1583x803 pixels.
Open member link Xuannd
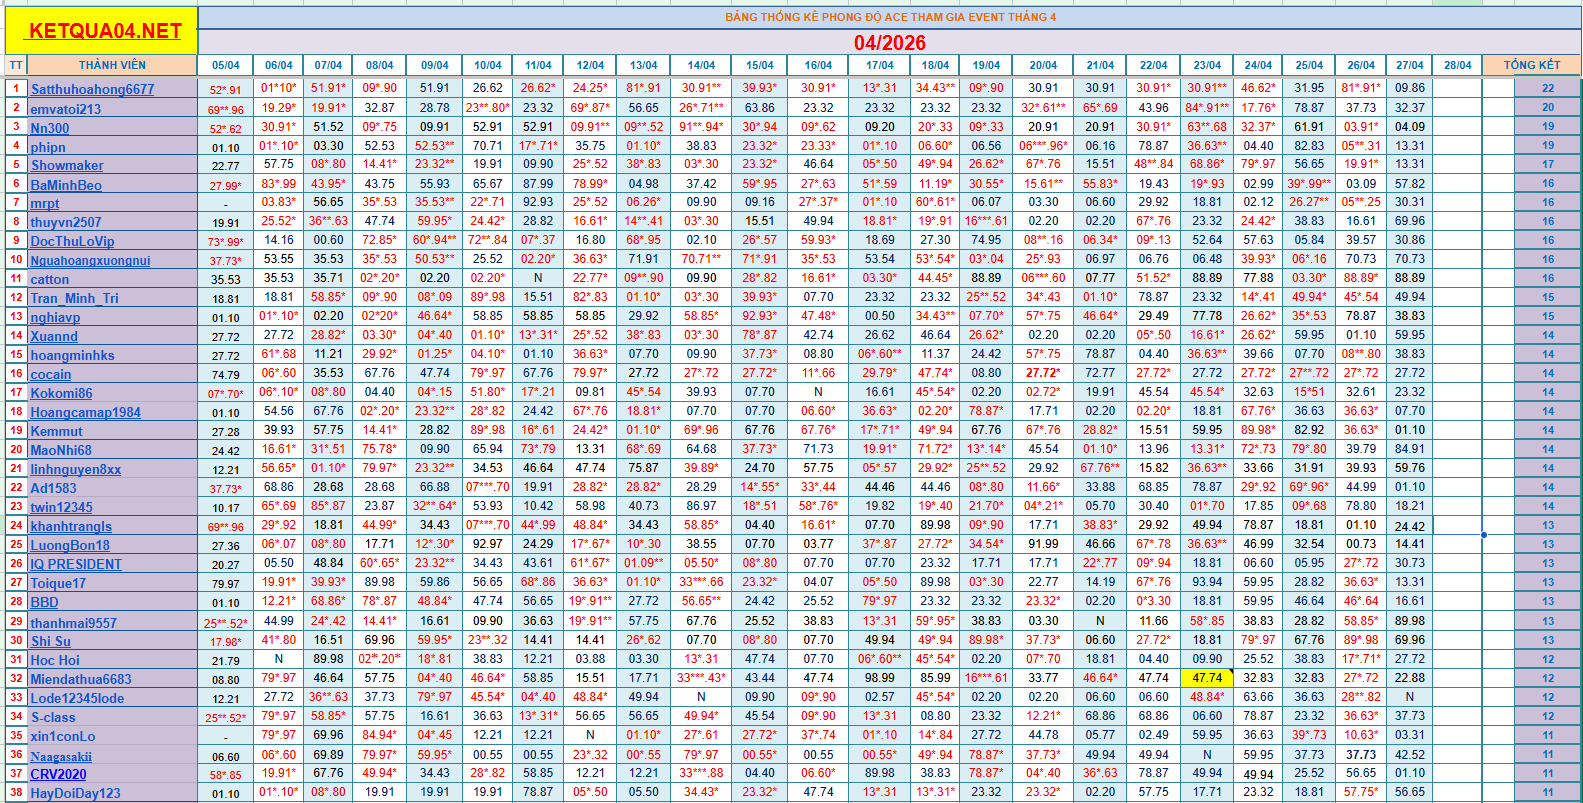[x=54, y=336]
